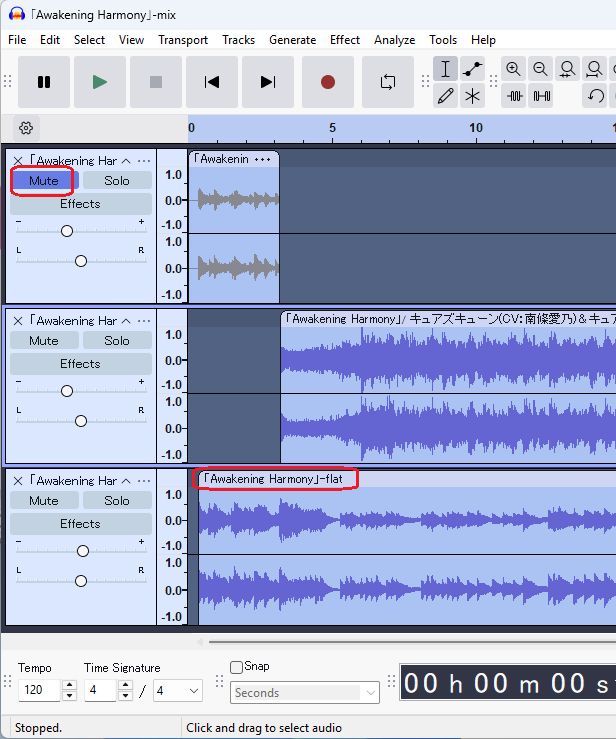This screenshot has width=616, height=739.
Task: Open the File menu
Action: pyautogui.click(x=17, y=40)
